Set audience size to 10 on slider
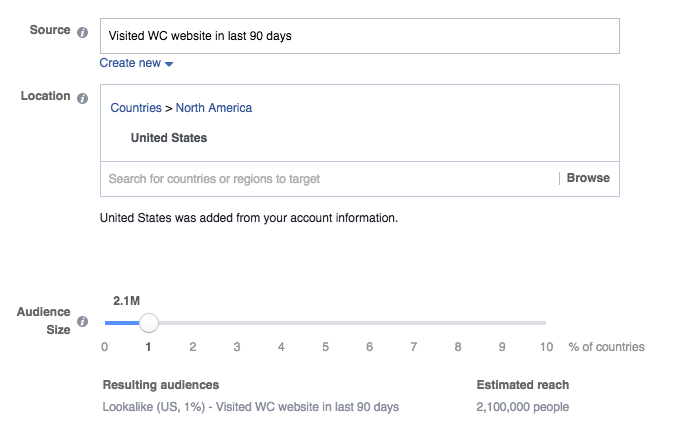Image resolution: width=681 pixels, height=422 pixels. [x=545, y=323]
